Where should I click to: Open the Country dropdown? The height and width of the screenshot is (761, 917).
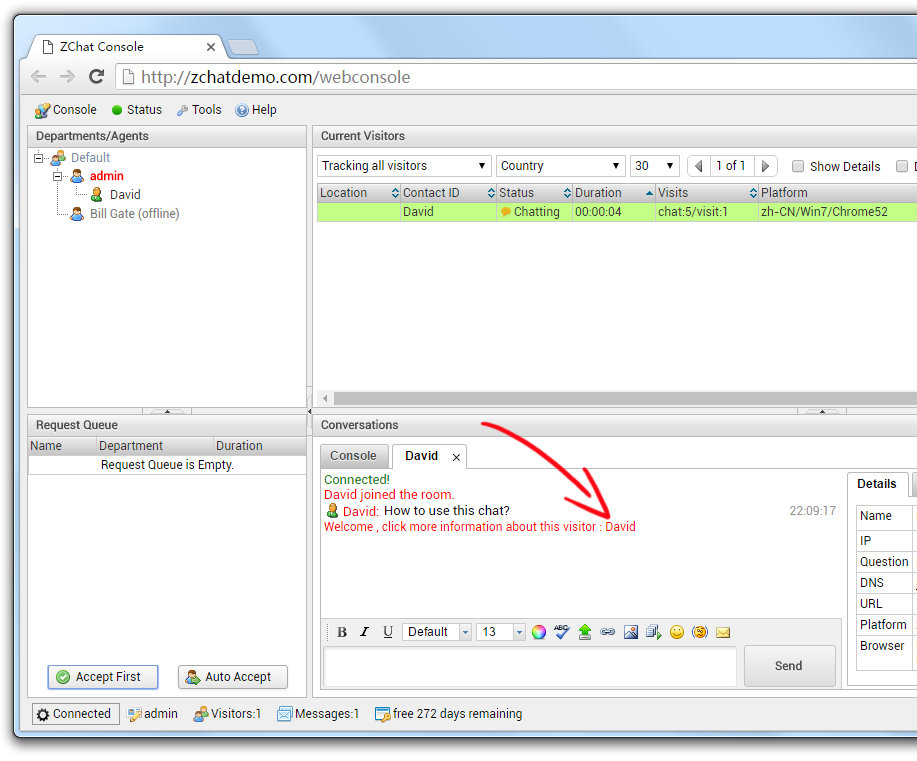561,166
